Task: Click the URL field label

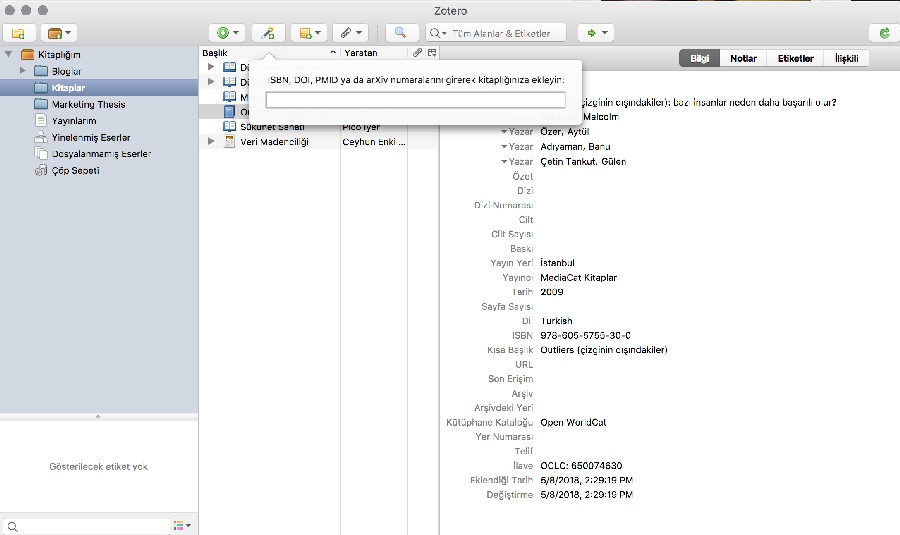Action: (x=524, y=365)
